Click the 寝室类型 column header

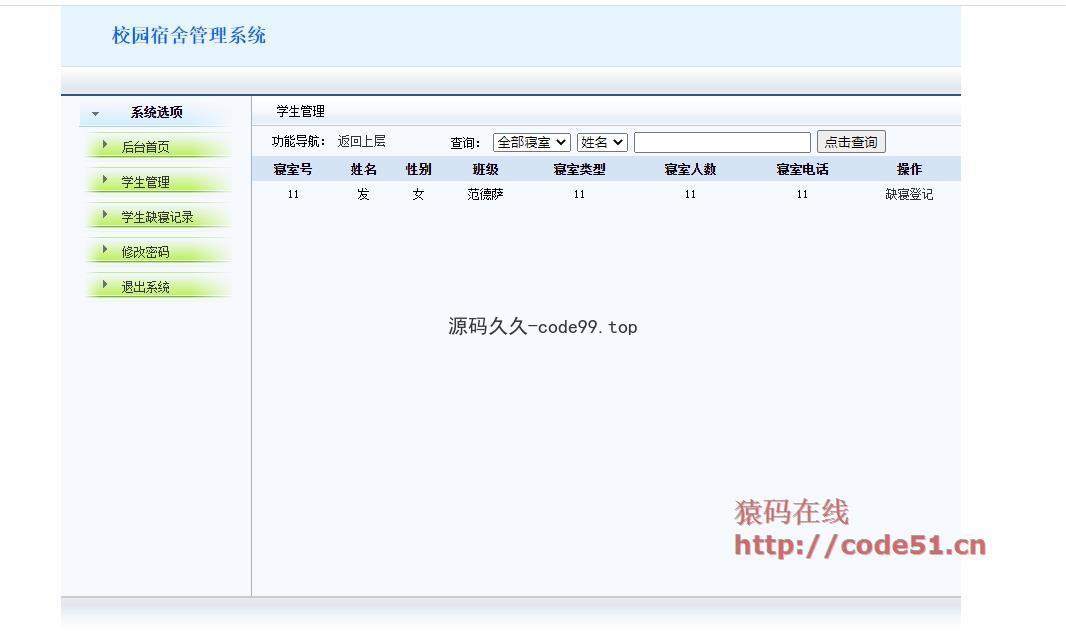click(579, 170)
